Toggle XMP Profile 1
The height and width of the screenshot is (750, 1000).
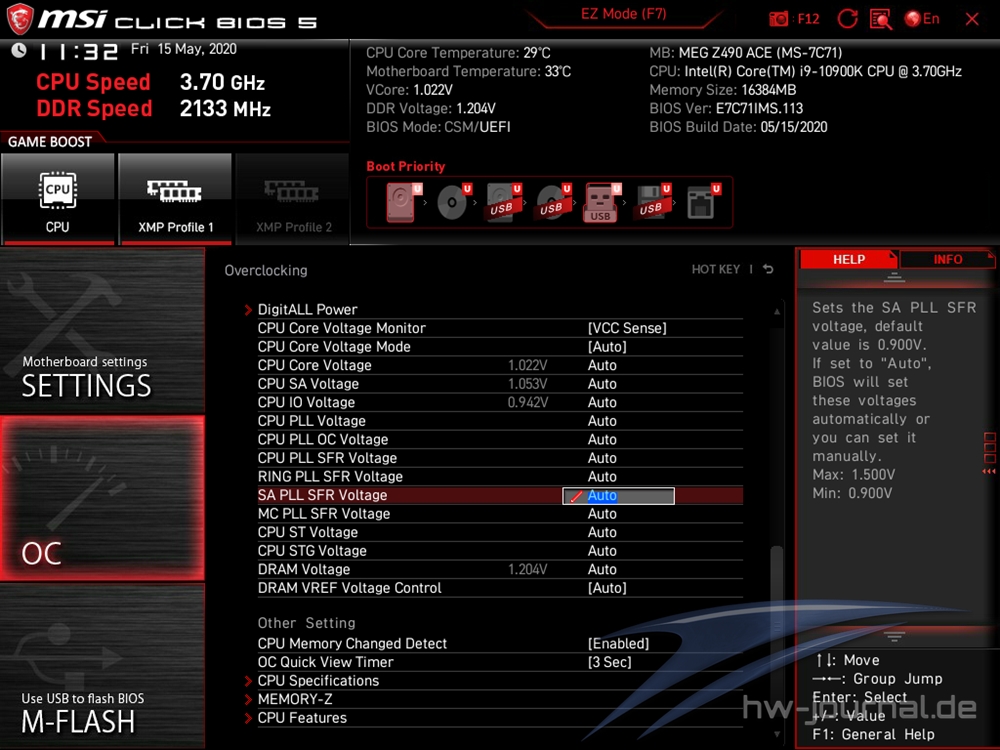175,198
